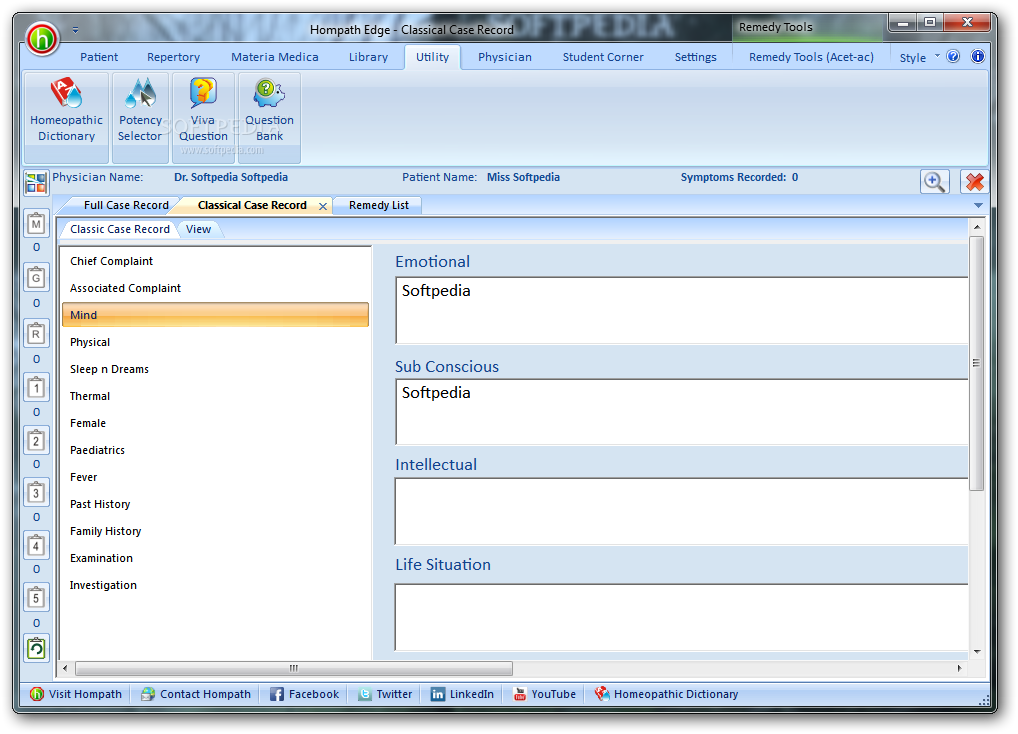Select clipboard 2 in sidebar
Viewport: 1018px width, 734px height.
[x=36, y=441]
